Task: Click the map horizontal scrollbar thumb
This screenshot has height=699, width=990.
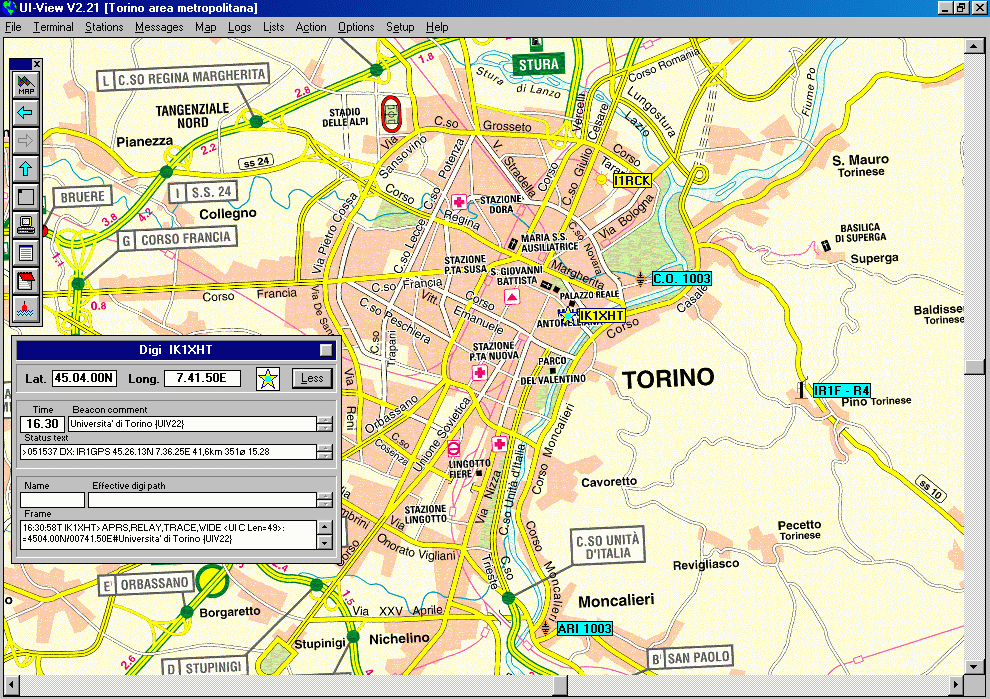Action: point(560,684)
